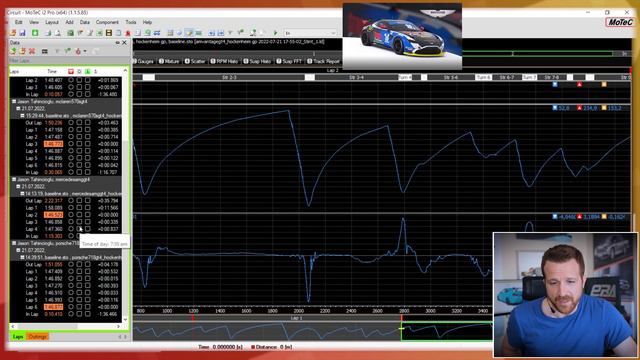640x360 pixels.
Task: Click the blue floppy disk save icon
Action: pyautogui.click(x=22, y=33)
